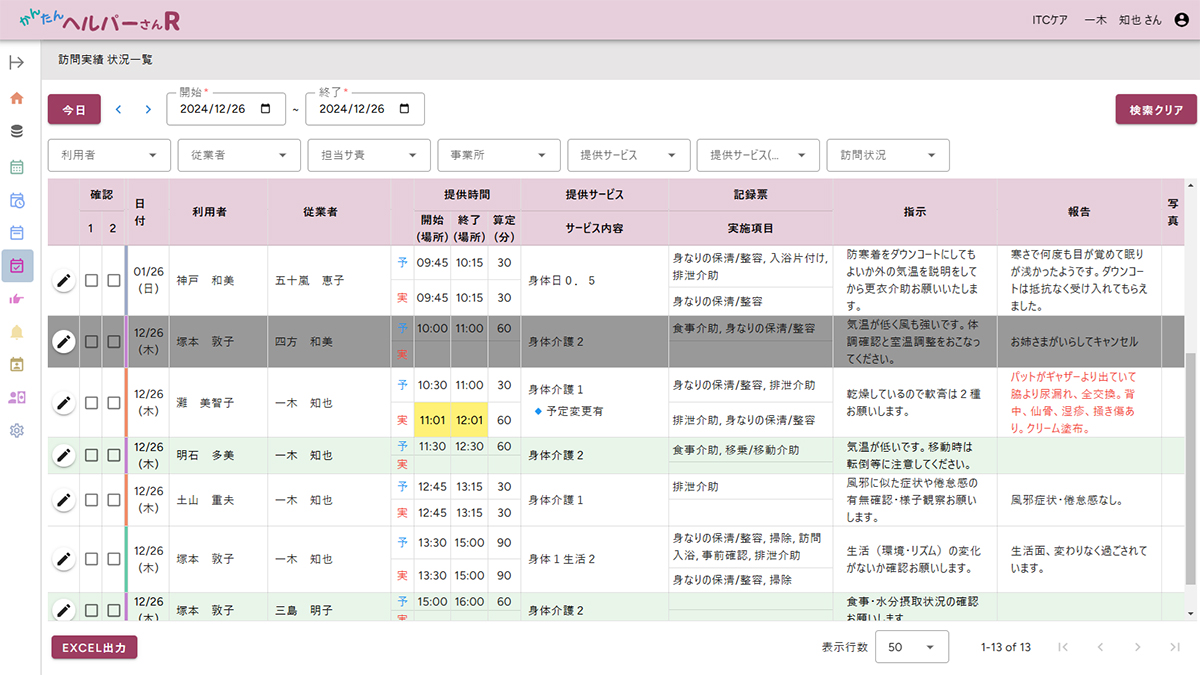Screen dimensions: 1200x675
Task: Open the contact calendar icon in the sidebar
Action: (16, 364)
